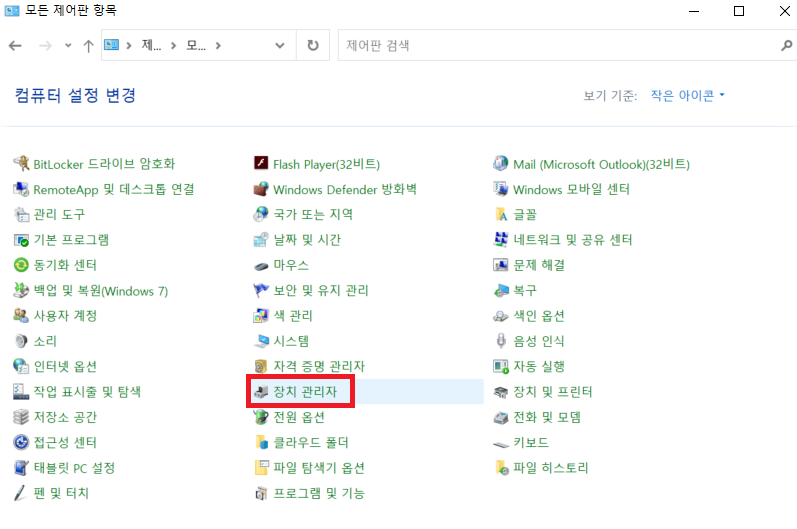Open the 글꼴 fonts icon
The image size is (797, 529).
tap(501, 214)
